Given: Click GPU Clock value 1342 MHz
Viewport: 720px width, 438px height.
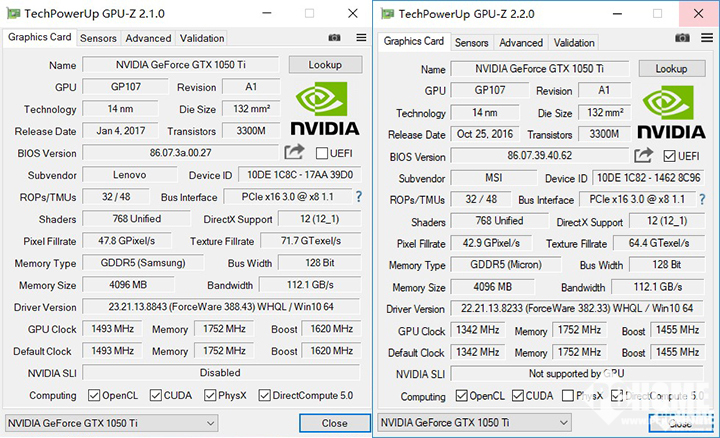Looking at the screenshot, I should (478, 330).
